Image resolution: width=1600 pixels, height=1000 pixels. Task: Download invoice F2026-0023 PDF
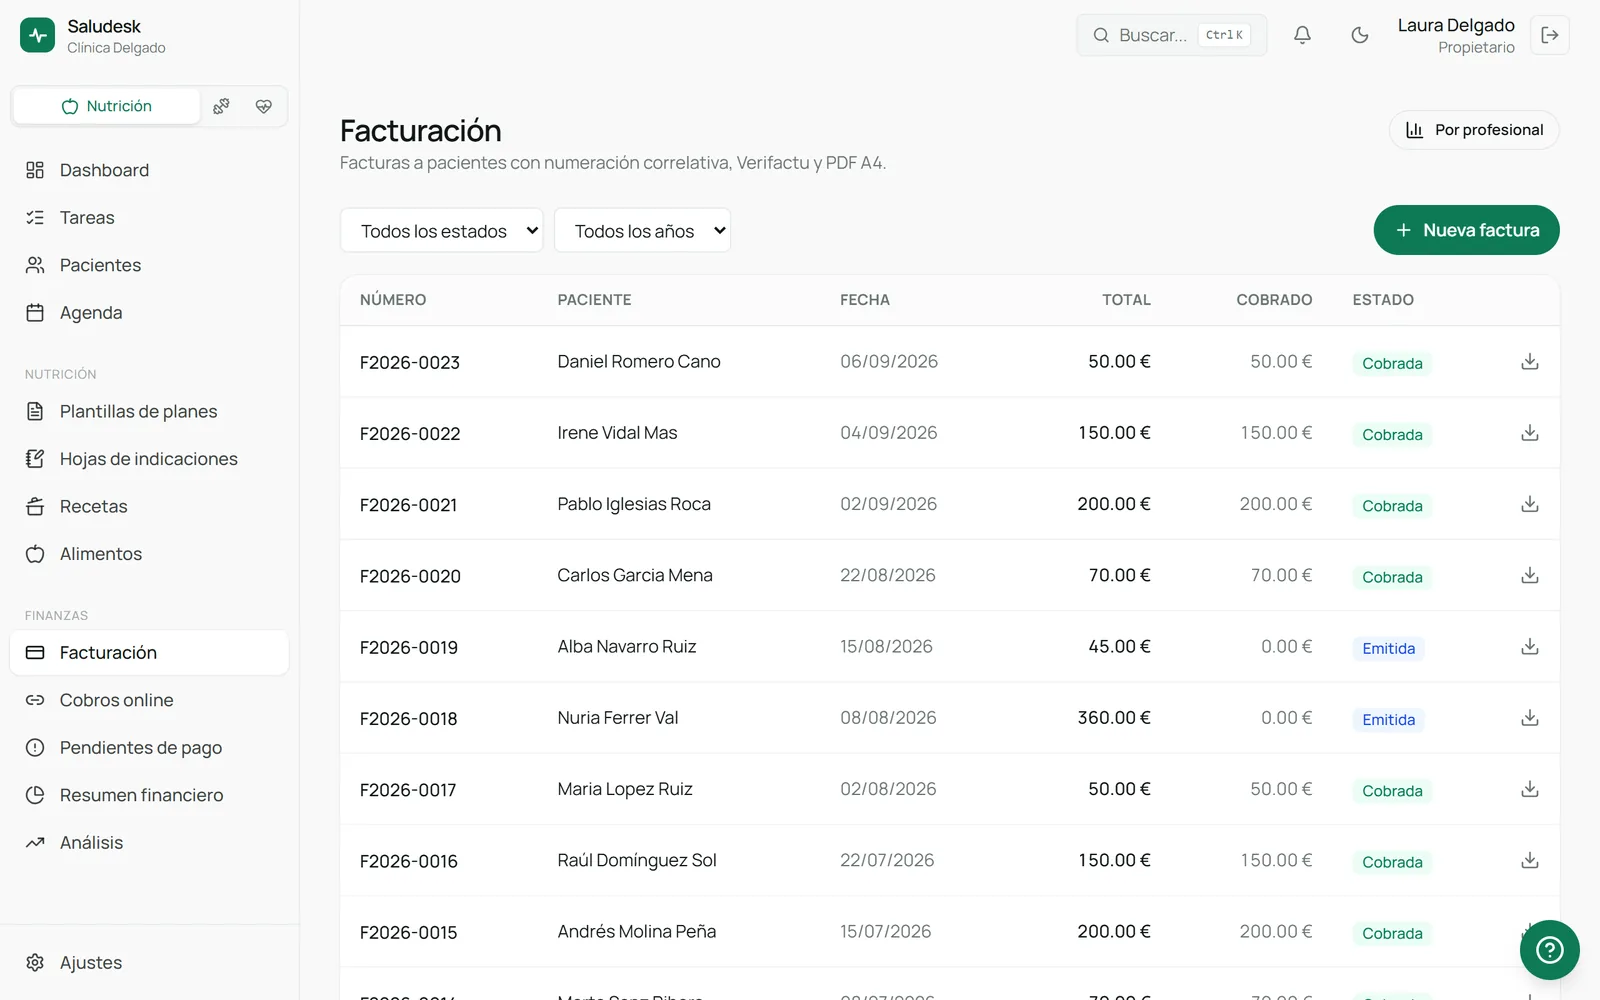[x=1530, y=362]
